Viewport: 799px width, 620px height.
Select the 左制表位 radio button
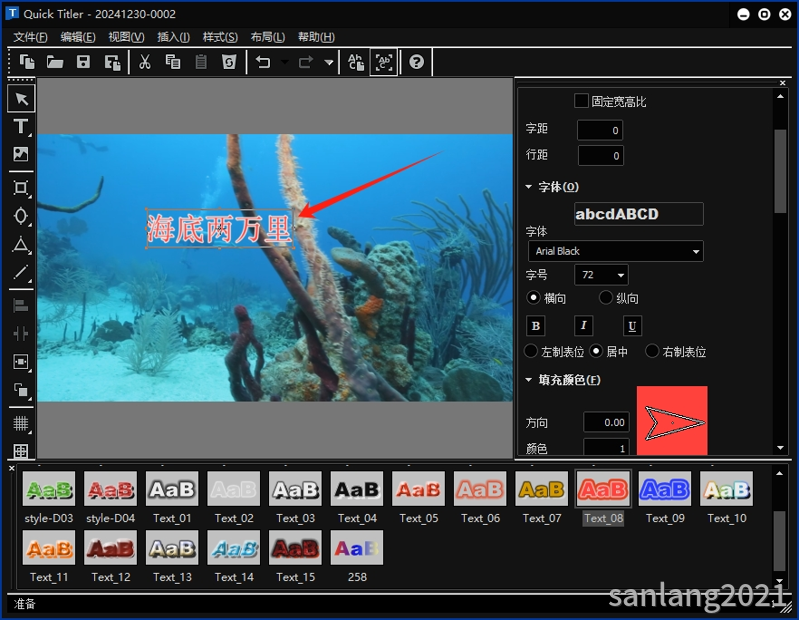point(531,351)
